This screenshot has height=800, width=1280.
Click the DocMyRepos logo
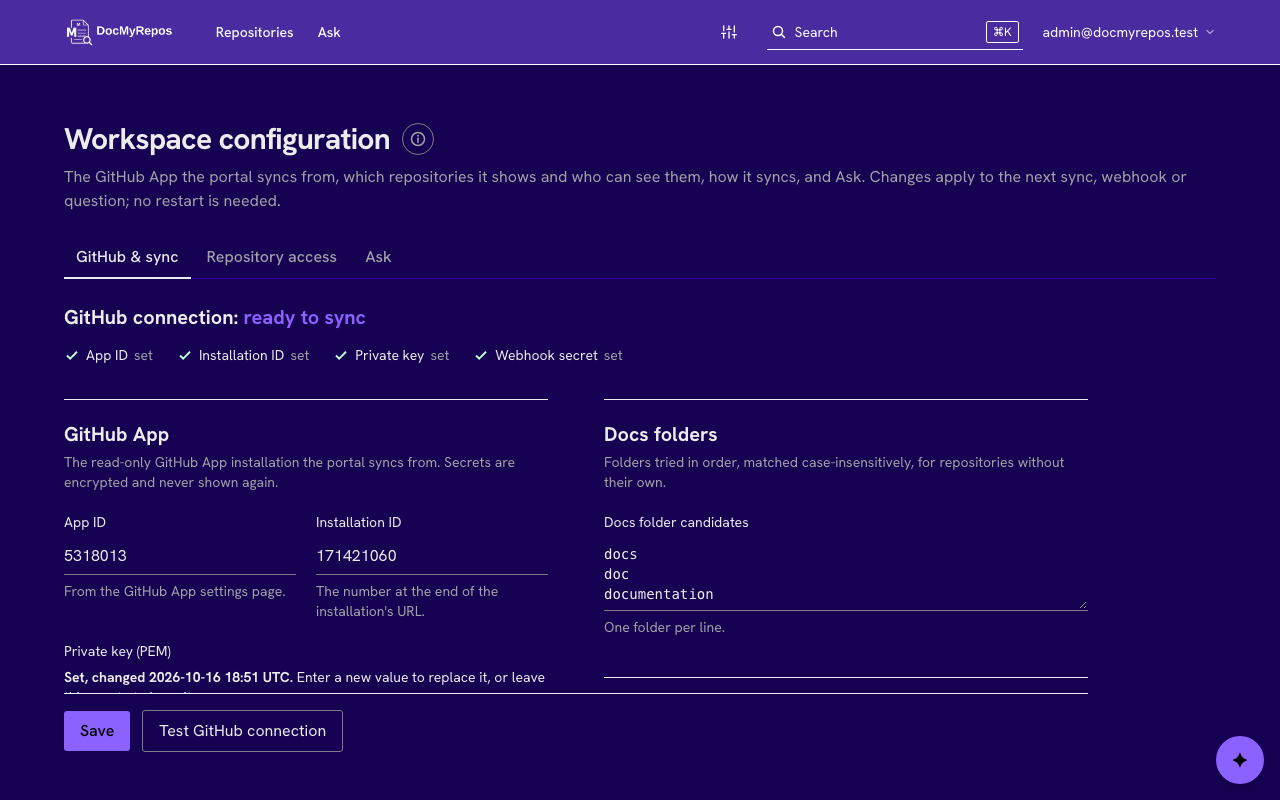click(119, 32)
